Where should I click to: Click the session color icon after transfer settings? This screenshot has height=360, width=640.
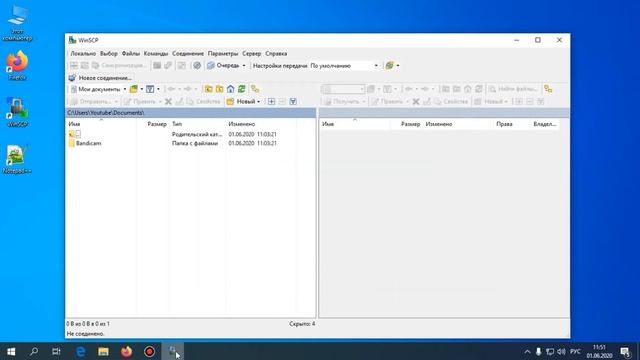(x=390, y=65)
